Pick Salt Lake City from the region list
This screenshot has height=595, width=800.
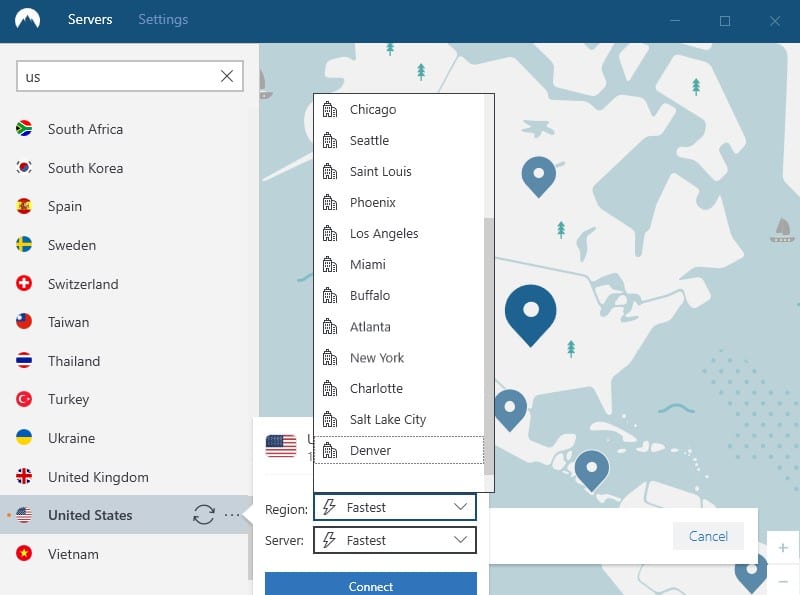pos(398,419)
